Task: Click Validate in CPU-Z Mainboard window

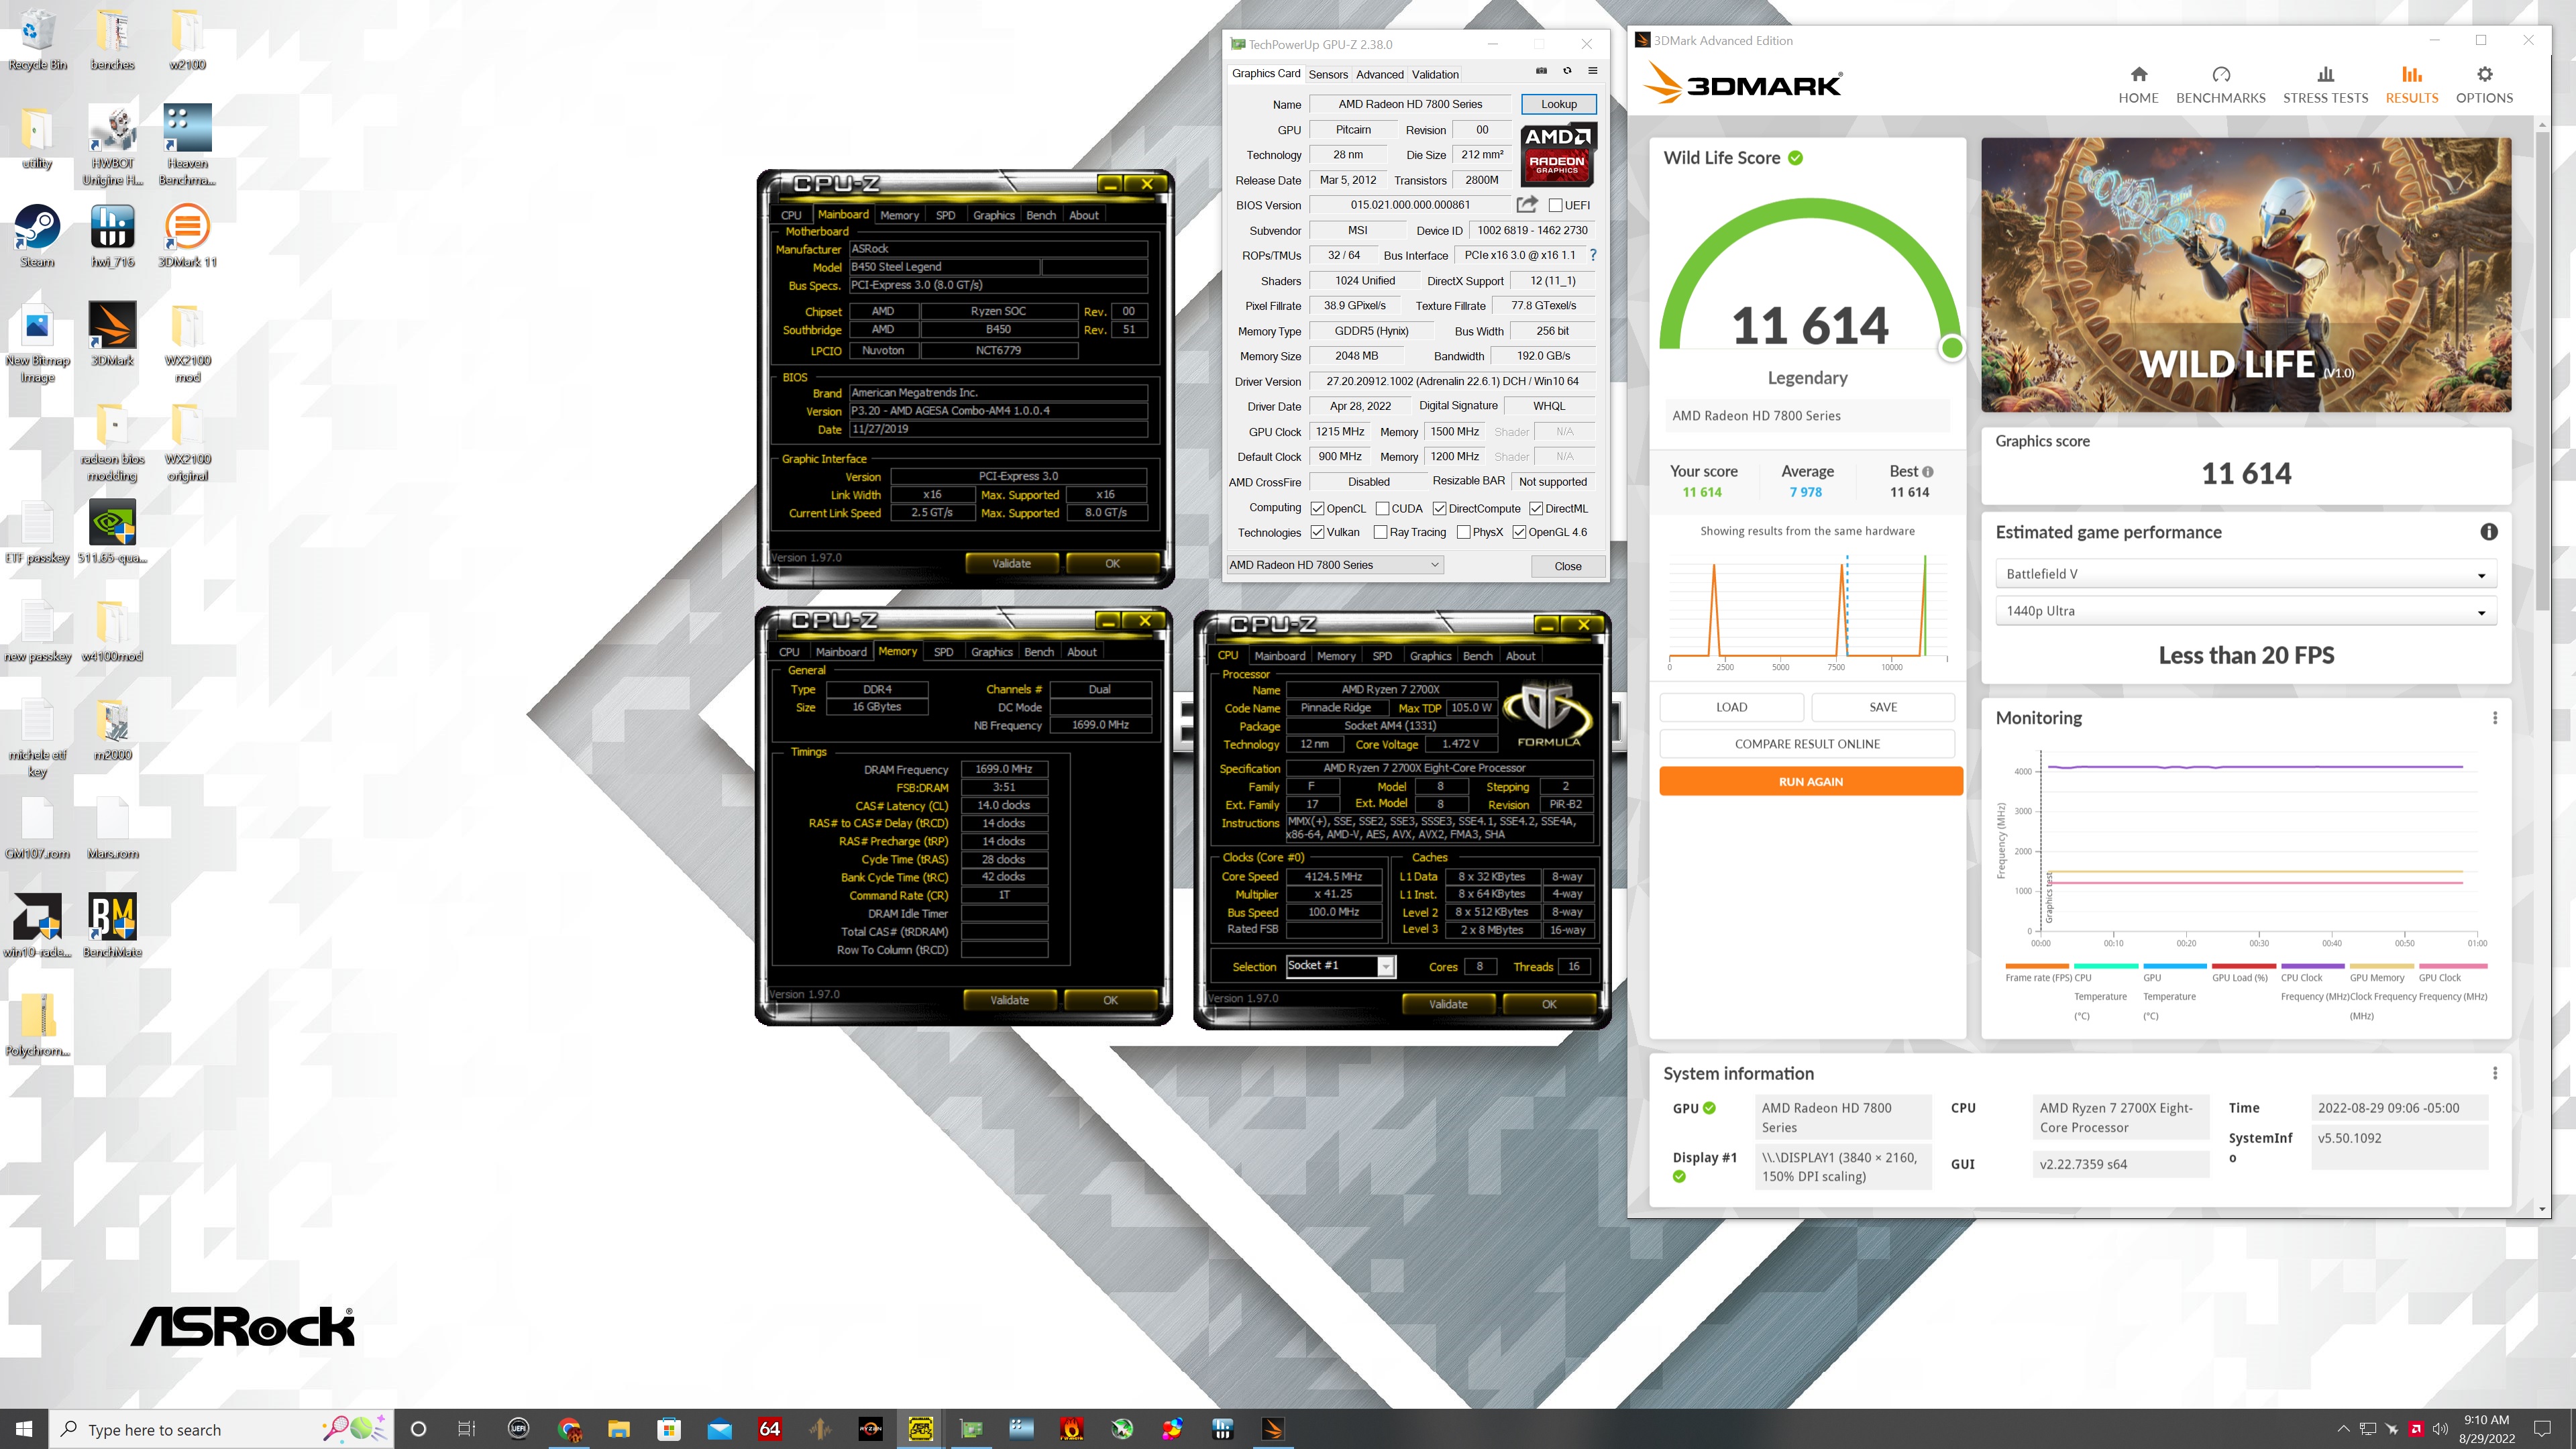Action: 1011,564
